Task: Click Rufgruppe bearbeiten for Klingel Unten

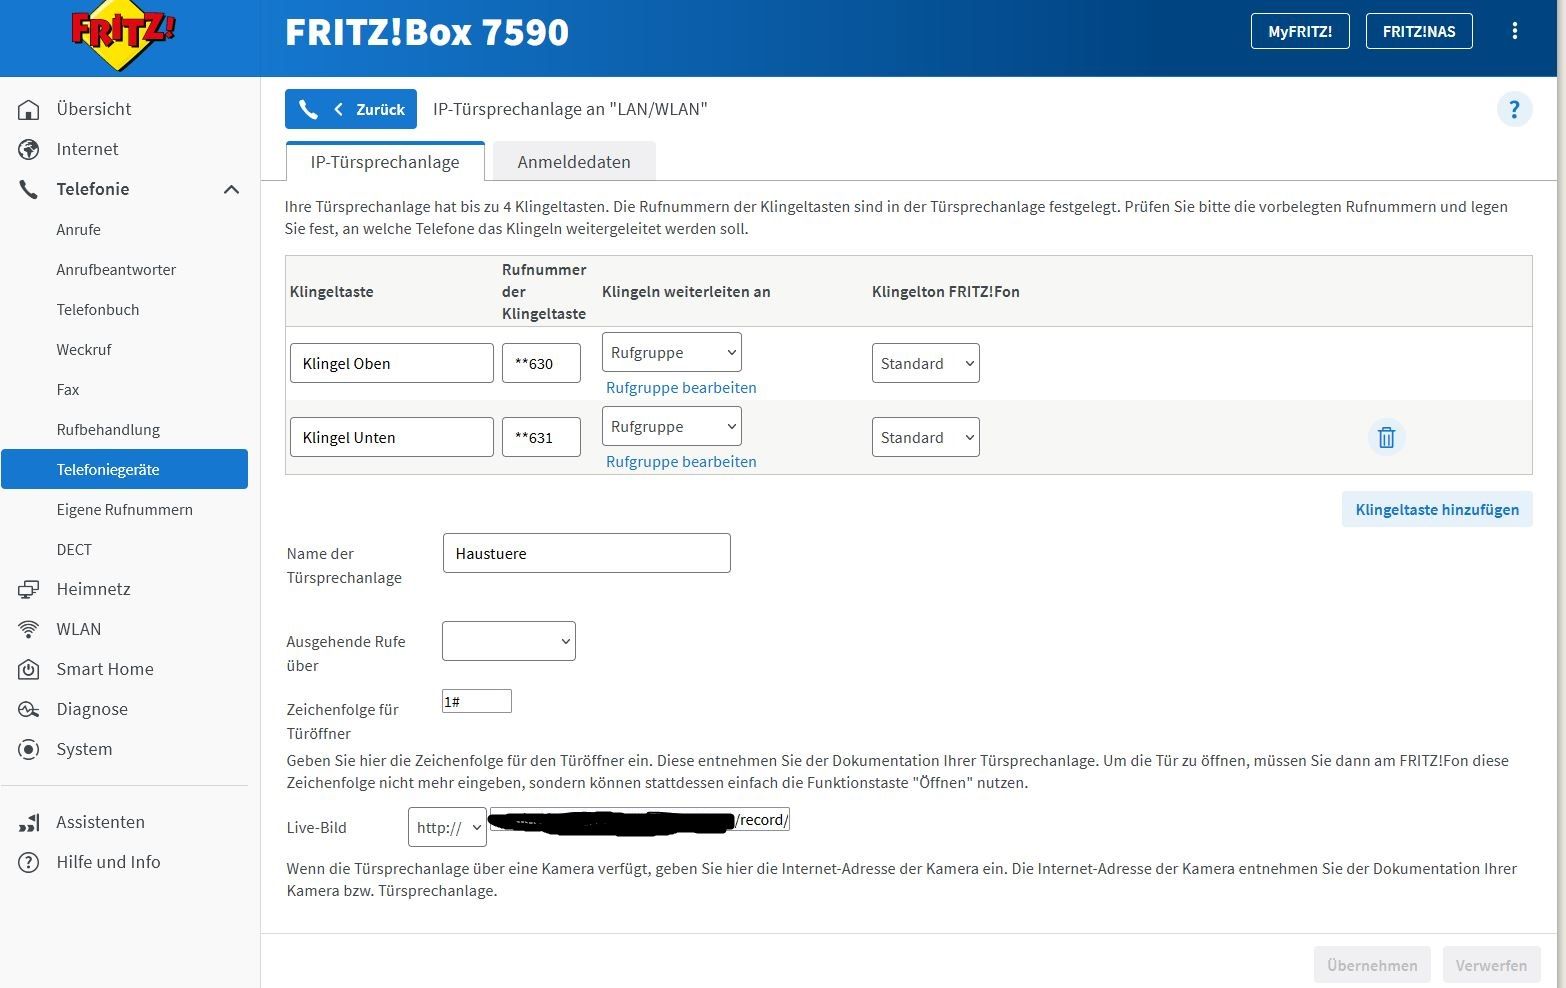Action: (x=681, y=461)
